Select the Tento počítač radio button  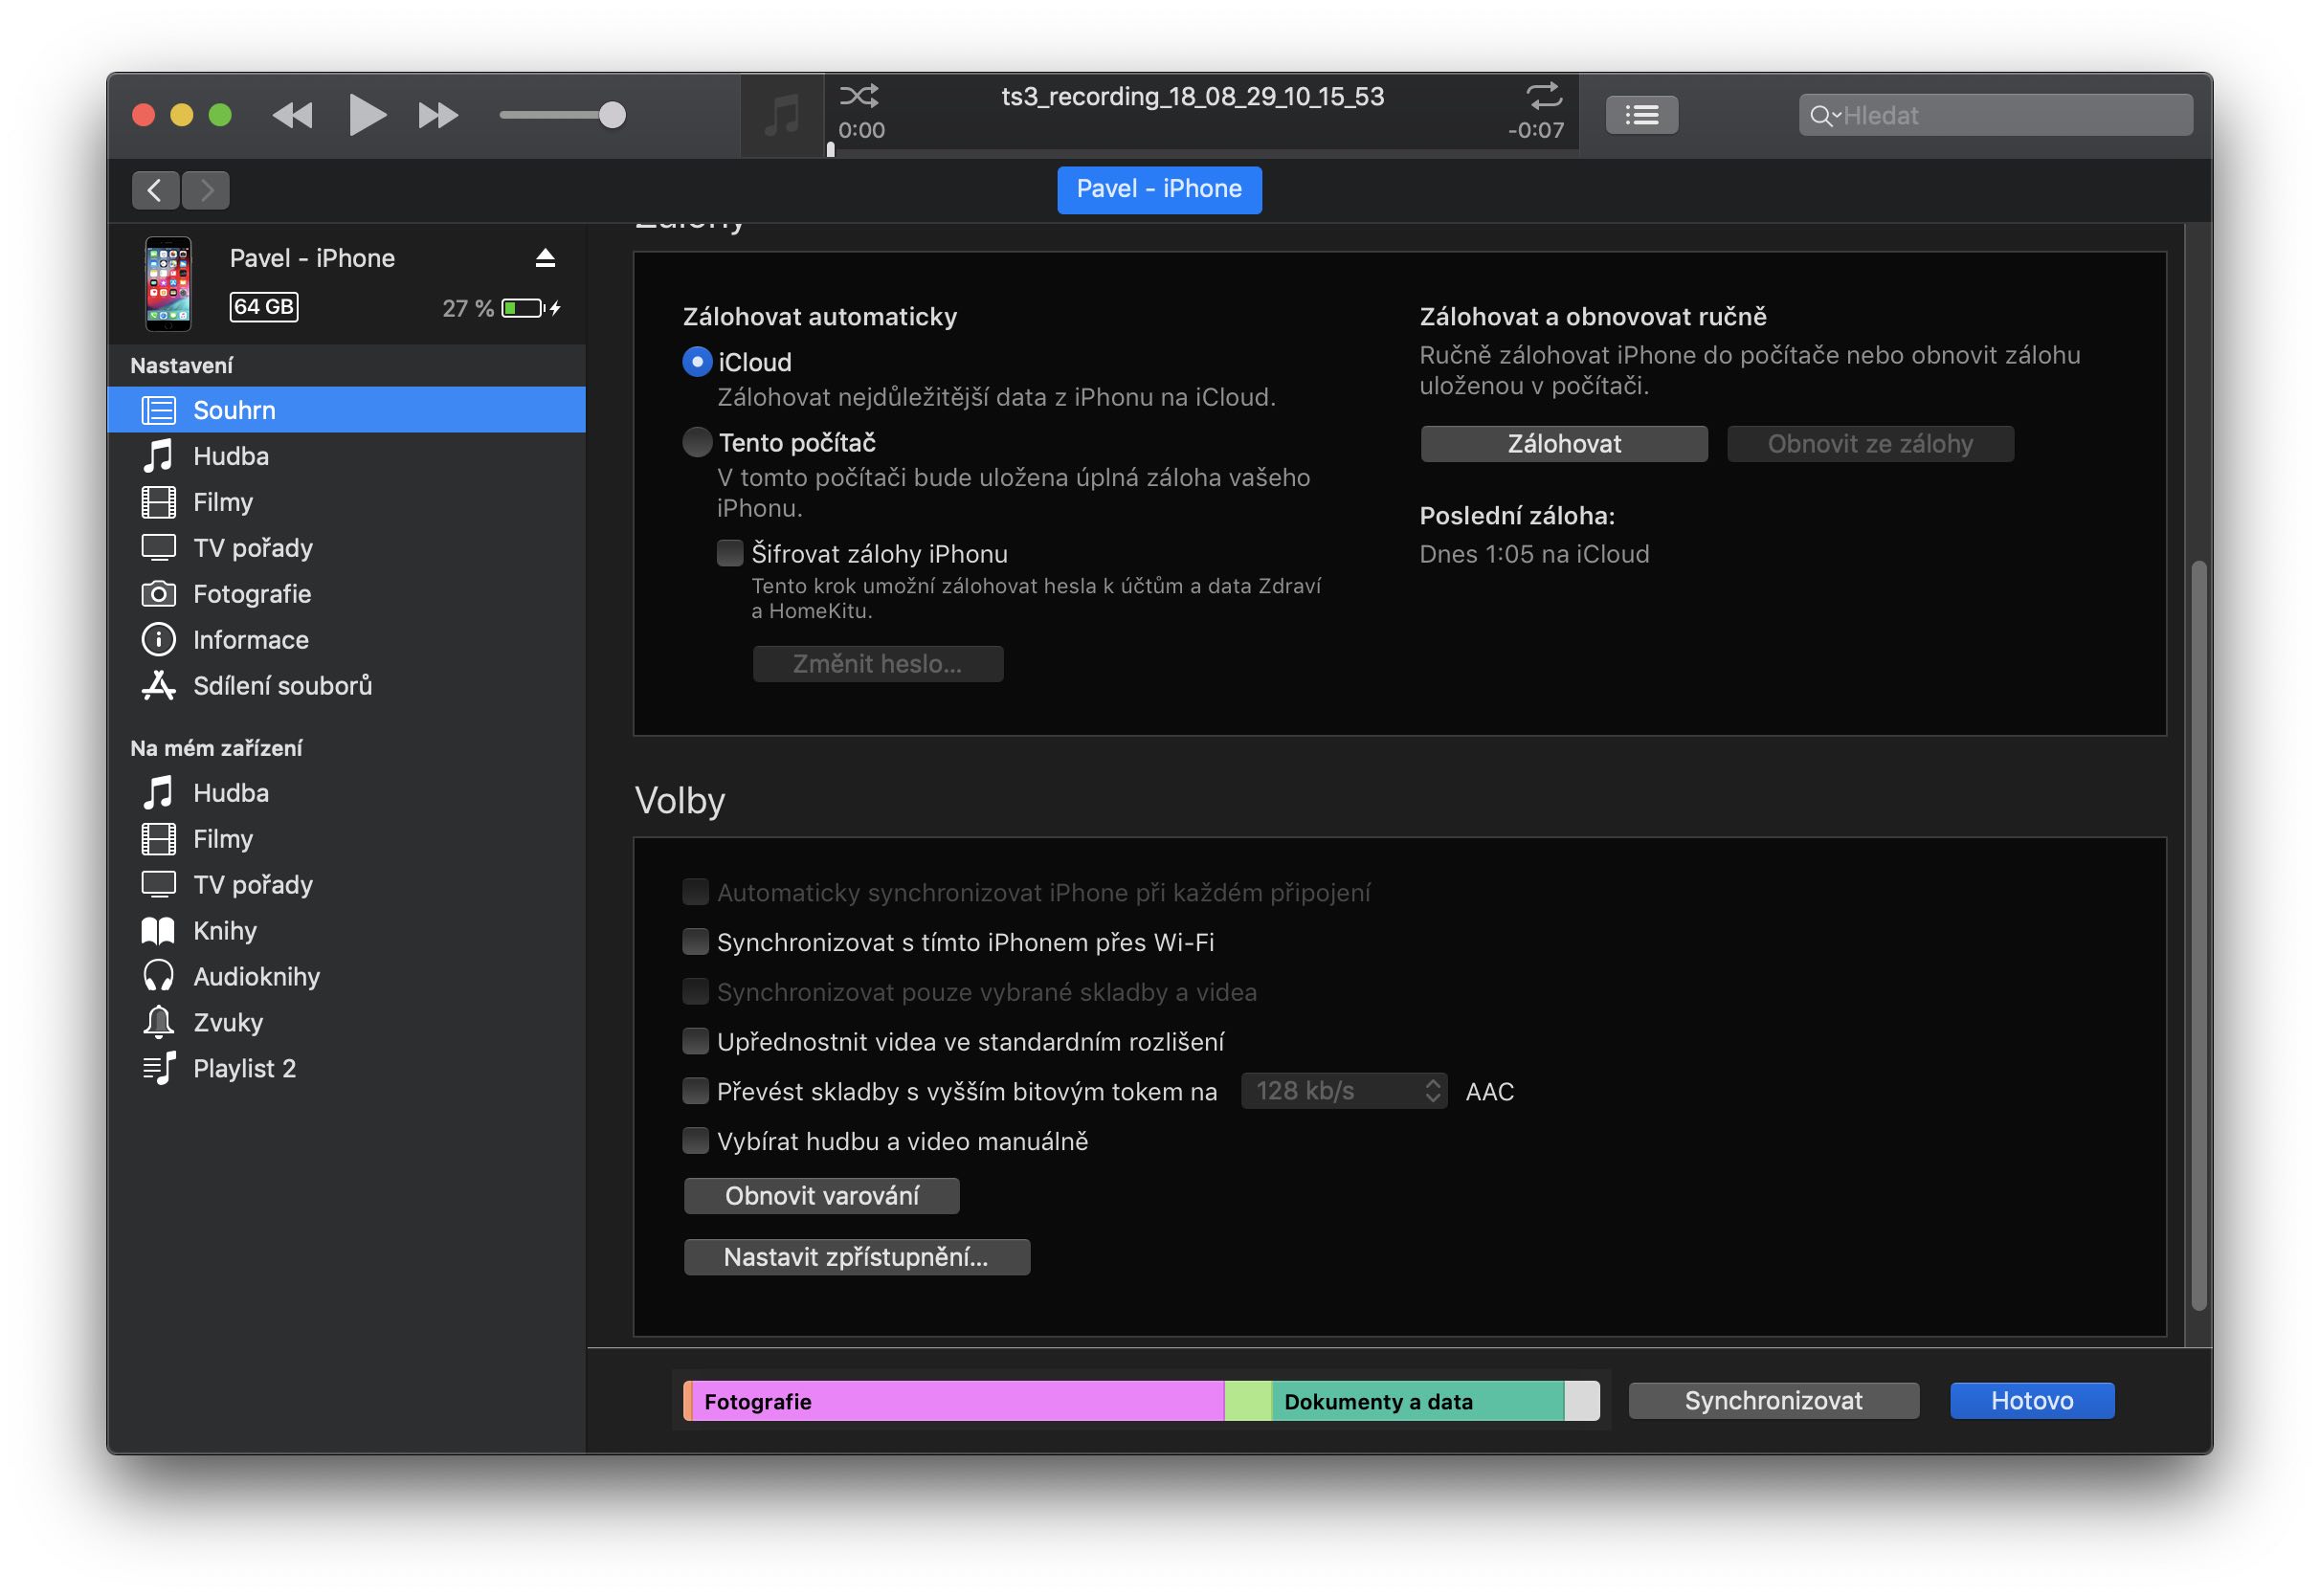(x=697, y=442)
